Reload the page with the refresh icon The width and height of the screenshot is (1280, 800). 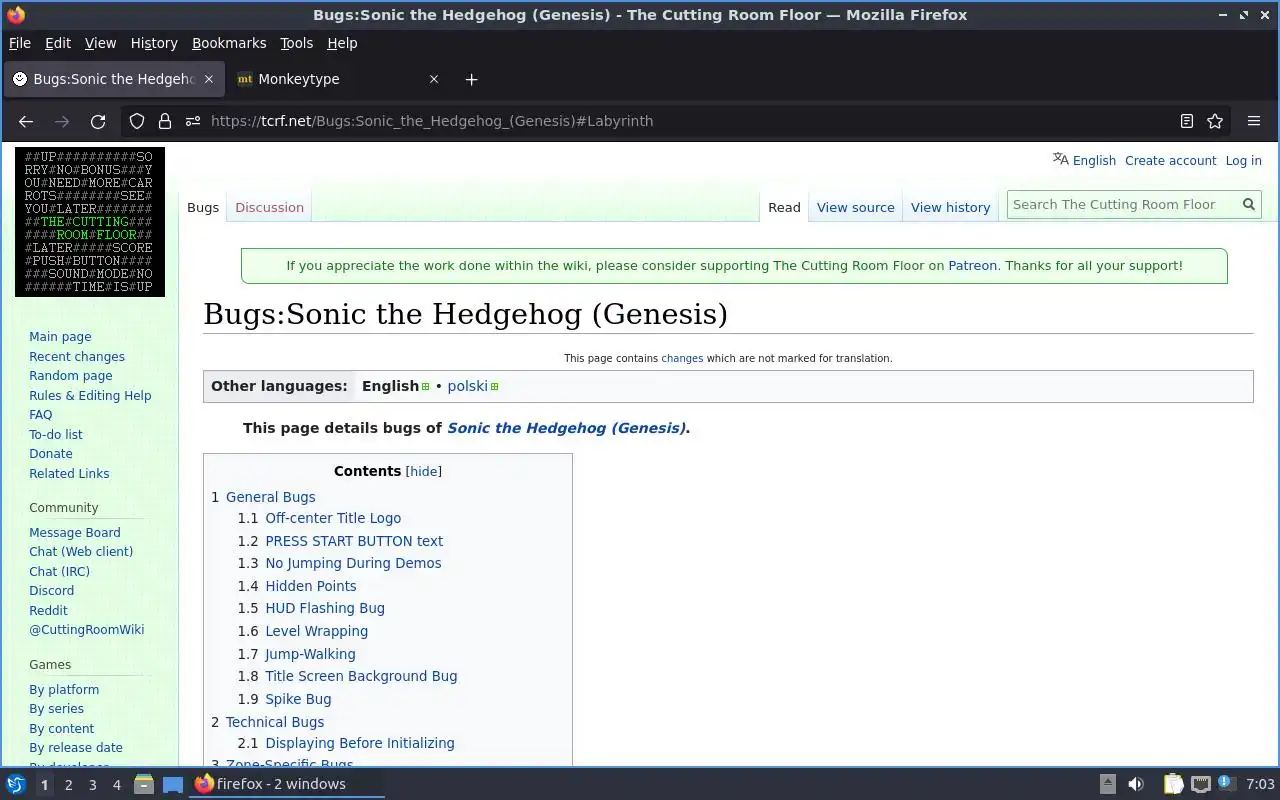click(x=98, y=121)
